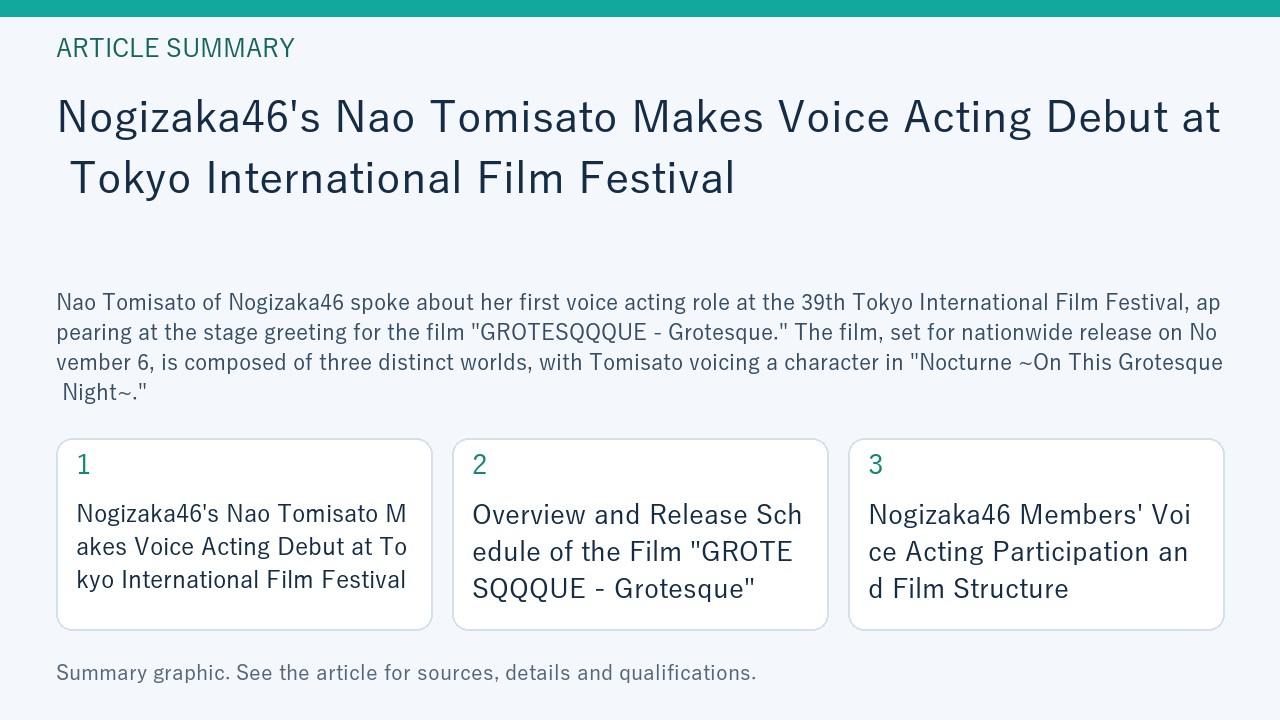Click the number 1 on the first card
Screen dimensions: 1280x720
coord(84,464)
